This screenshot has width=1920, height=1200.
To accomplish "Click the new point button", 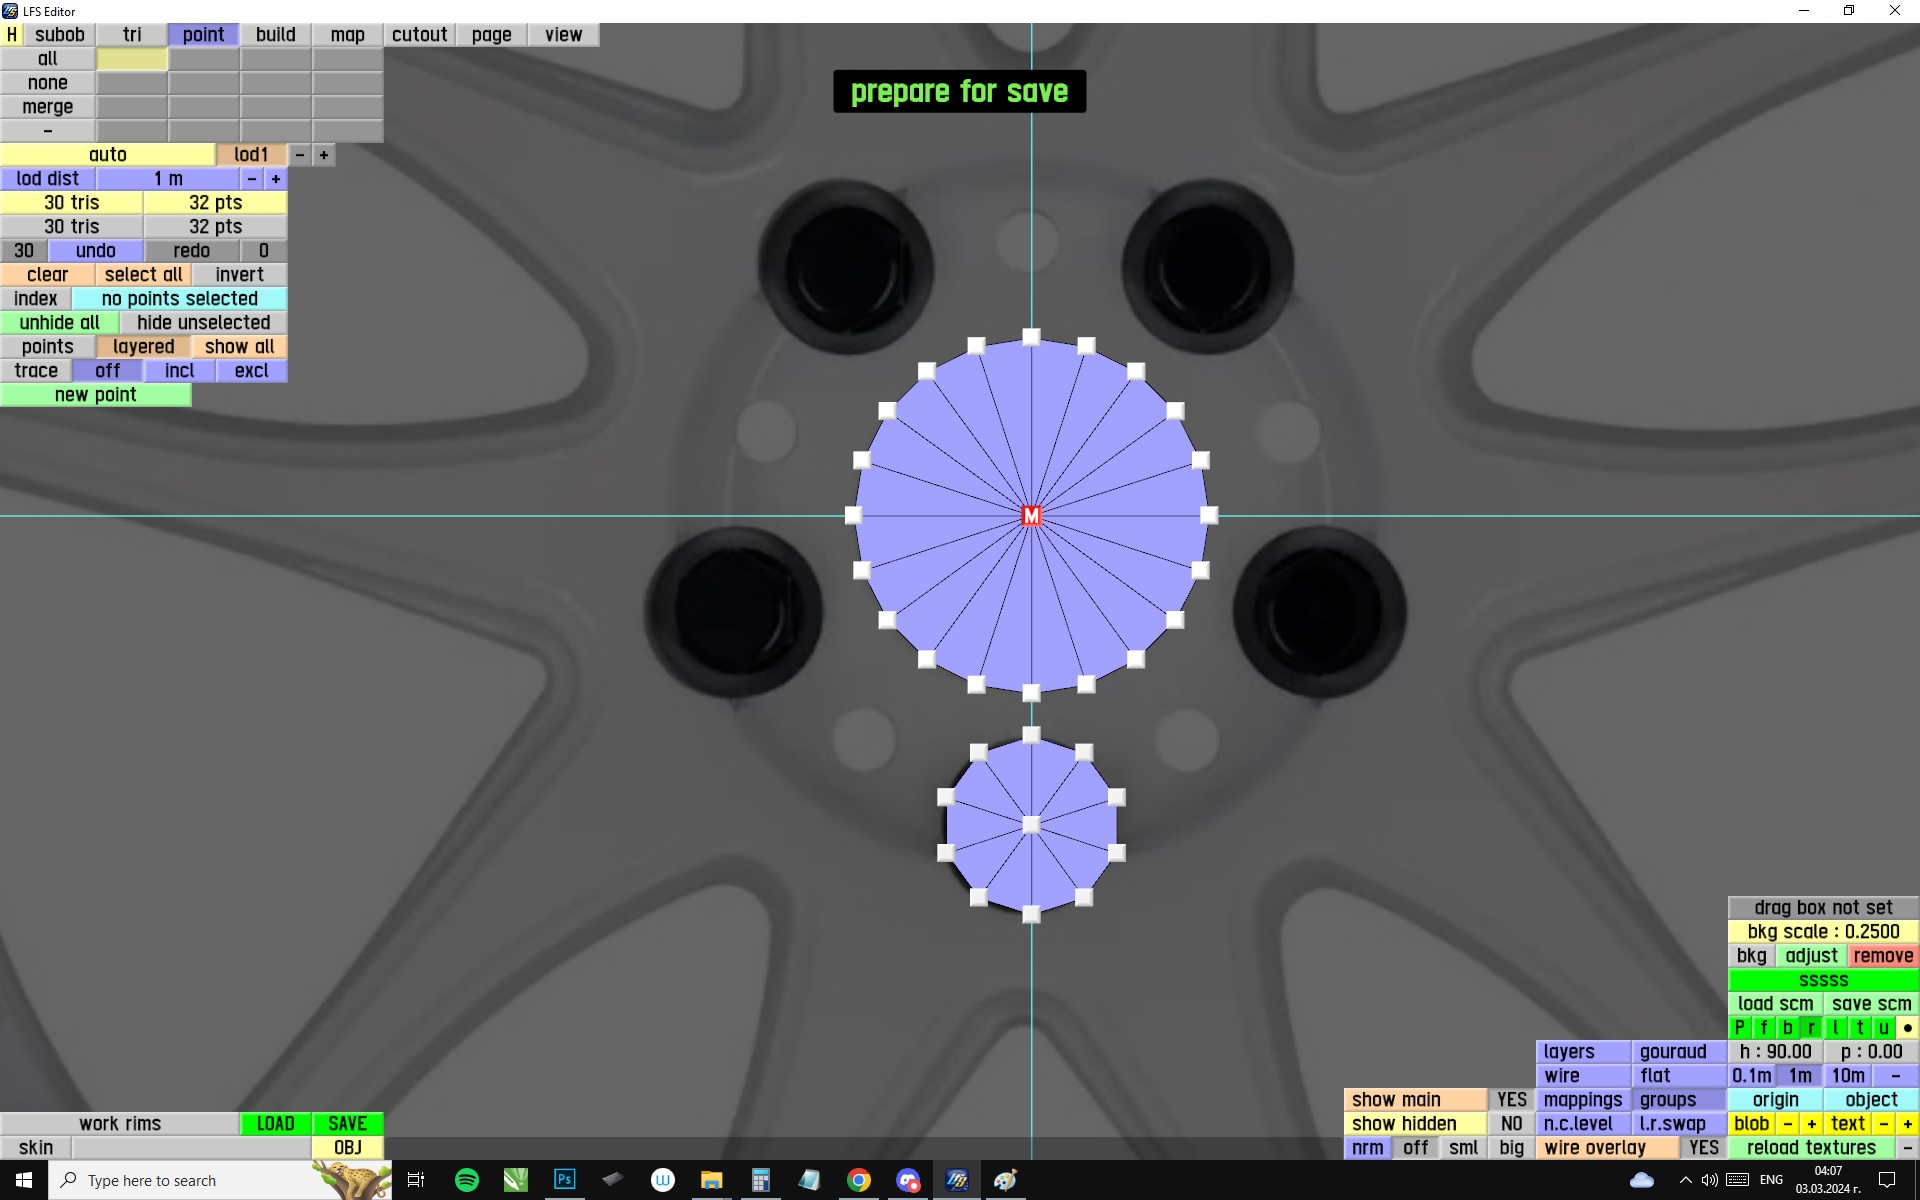I will [96, 395].
